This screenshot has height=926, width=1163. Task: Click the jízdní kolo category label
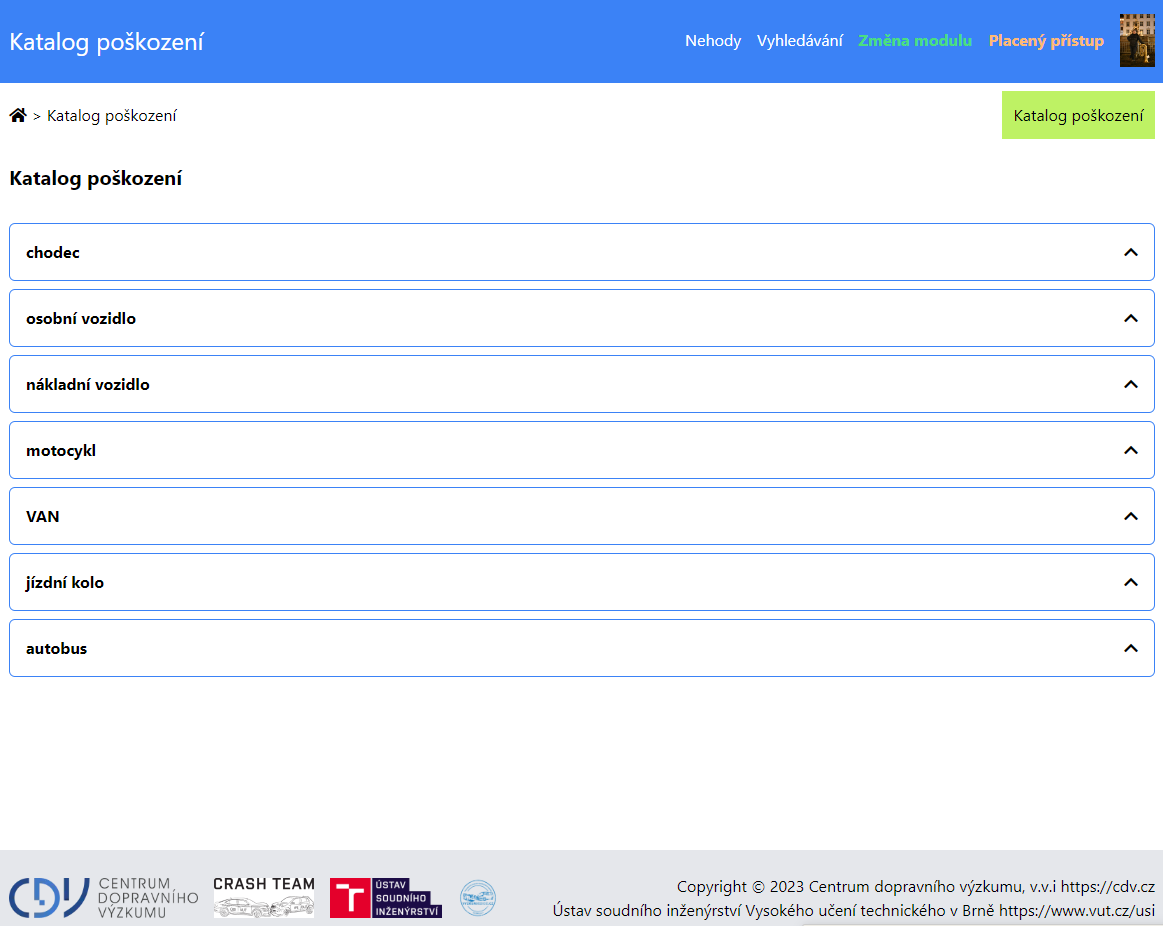click(65, 582)
